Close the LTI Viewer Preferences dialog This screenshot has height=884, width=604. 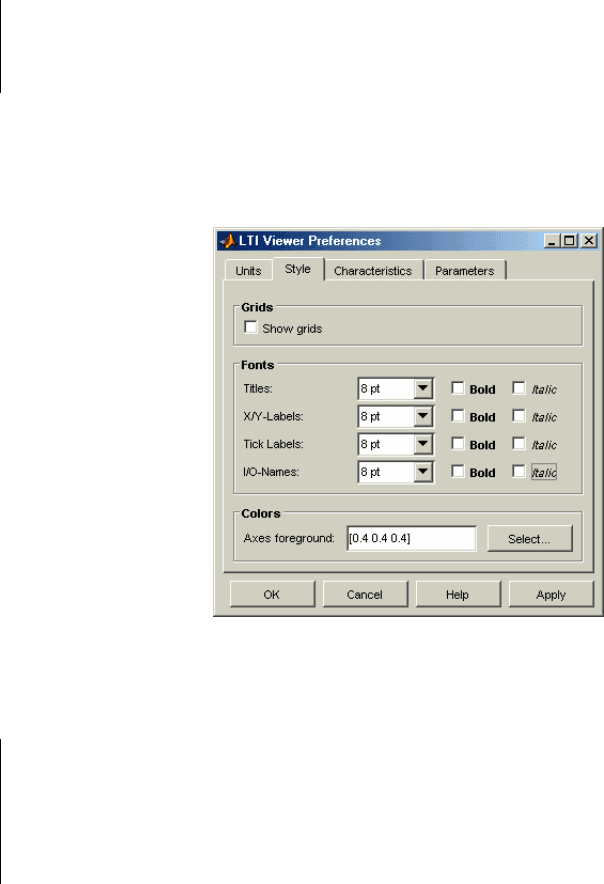(589, 241)
